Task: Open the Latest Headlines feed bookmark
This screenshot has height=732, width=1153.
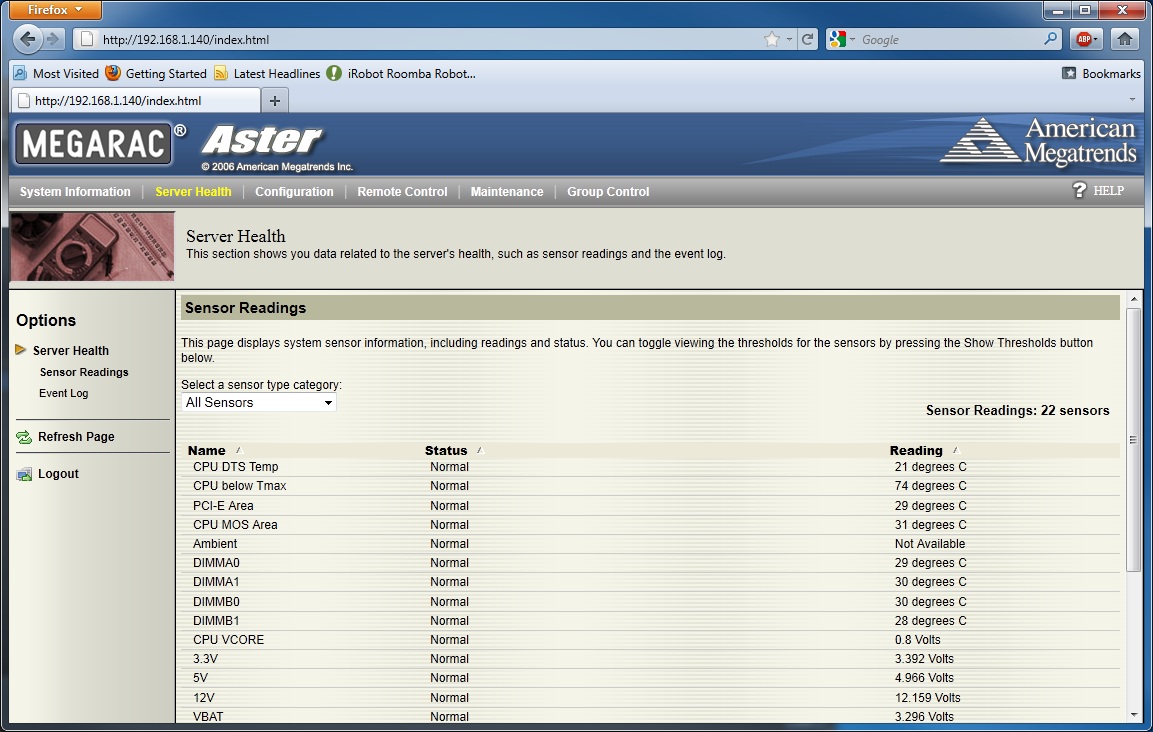Action: (267, 74)
